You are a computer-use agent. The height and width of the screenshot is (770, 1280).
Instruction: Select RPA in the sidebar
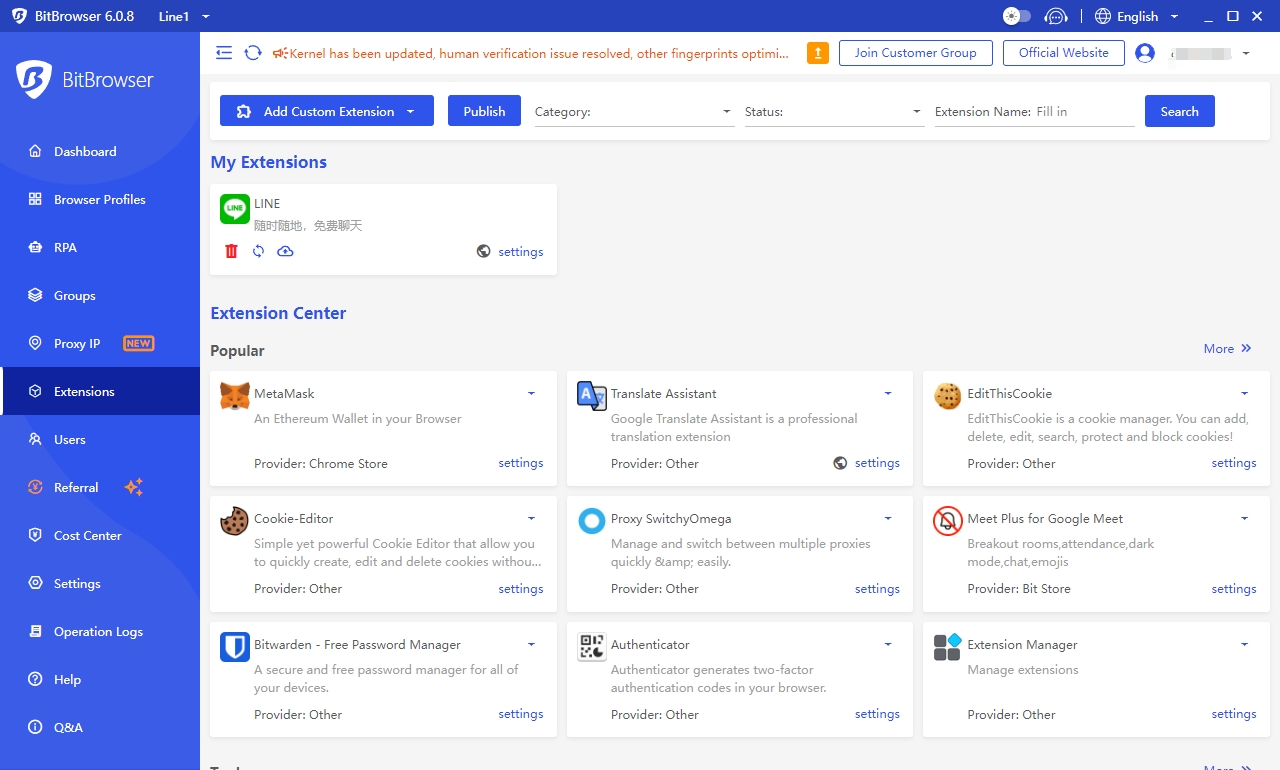click(x=100, y=248)
